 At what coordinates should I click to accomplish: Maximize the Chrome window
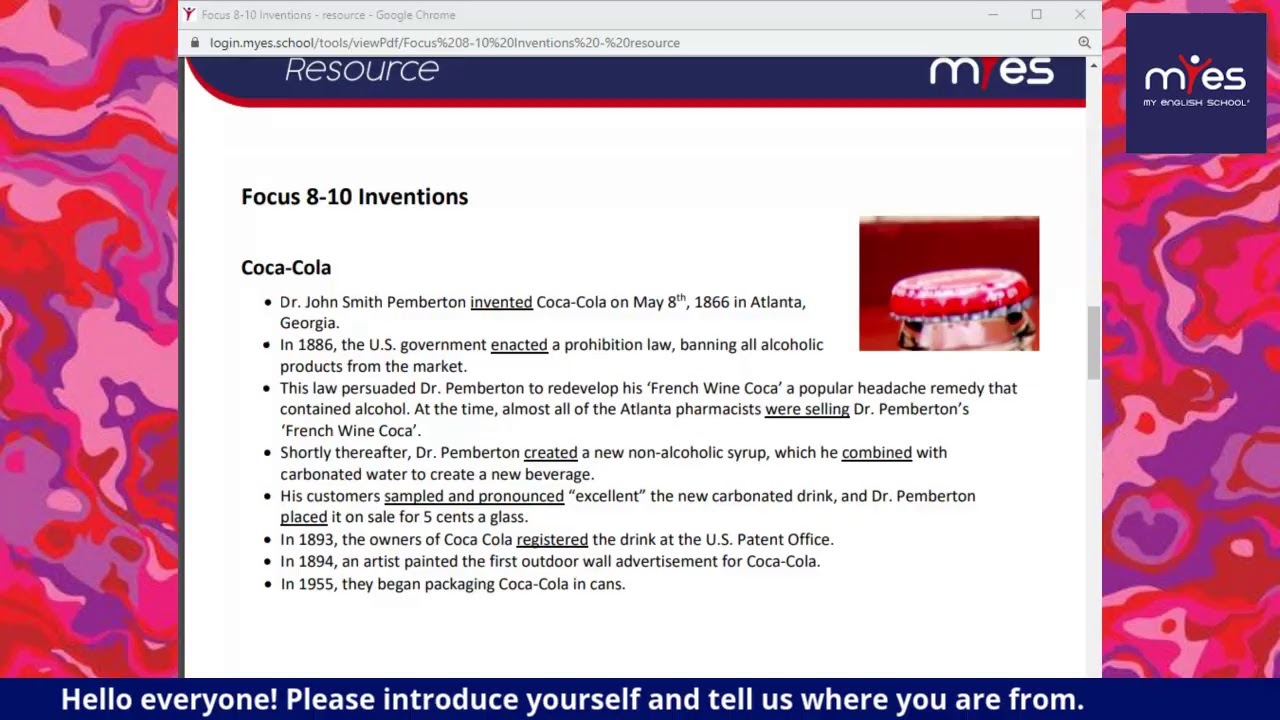[1036, 15]
